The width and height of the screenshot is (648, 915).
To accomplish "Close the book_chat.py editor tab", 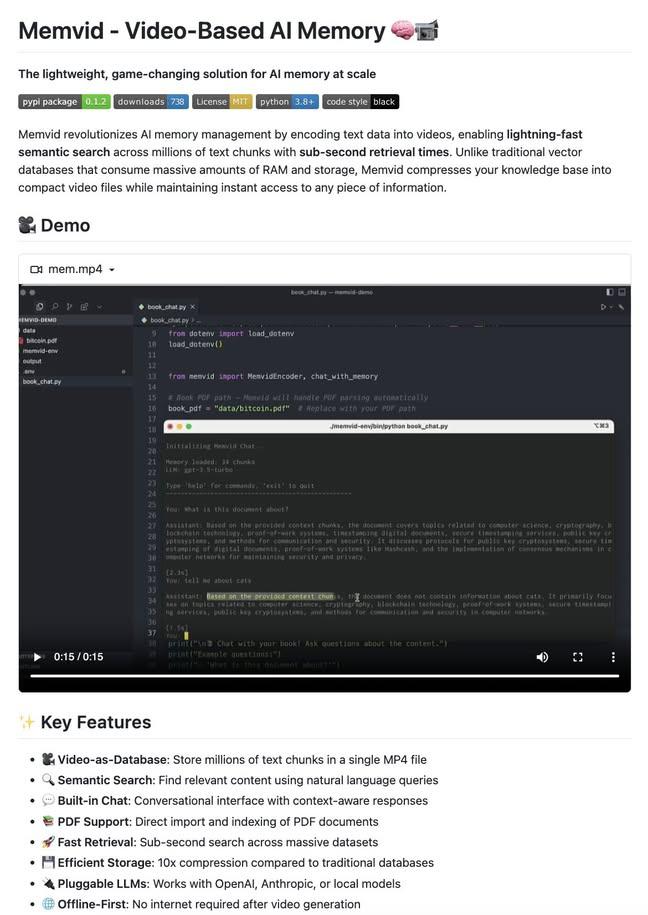I will point(193,307).
